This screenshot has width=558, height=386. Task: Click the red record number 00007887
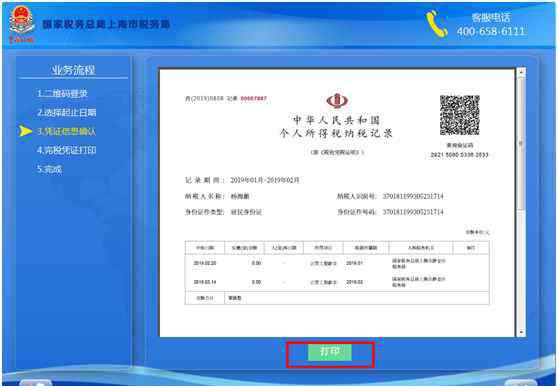pyautogui.click(x=254, y=98)
